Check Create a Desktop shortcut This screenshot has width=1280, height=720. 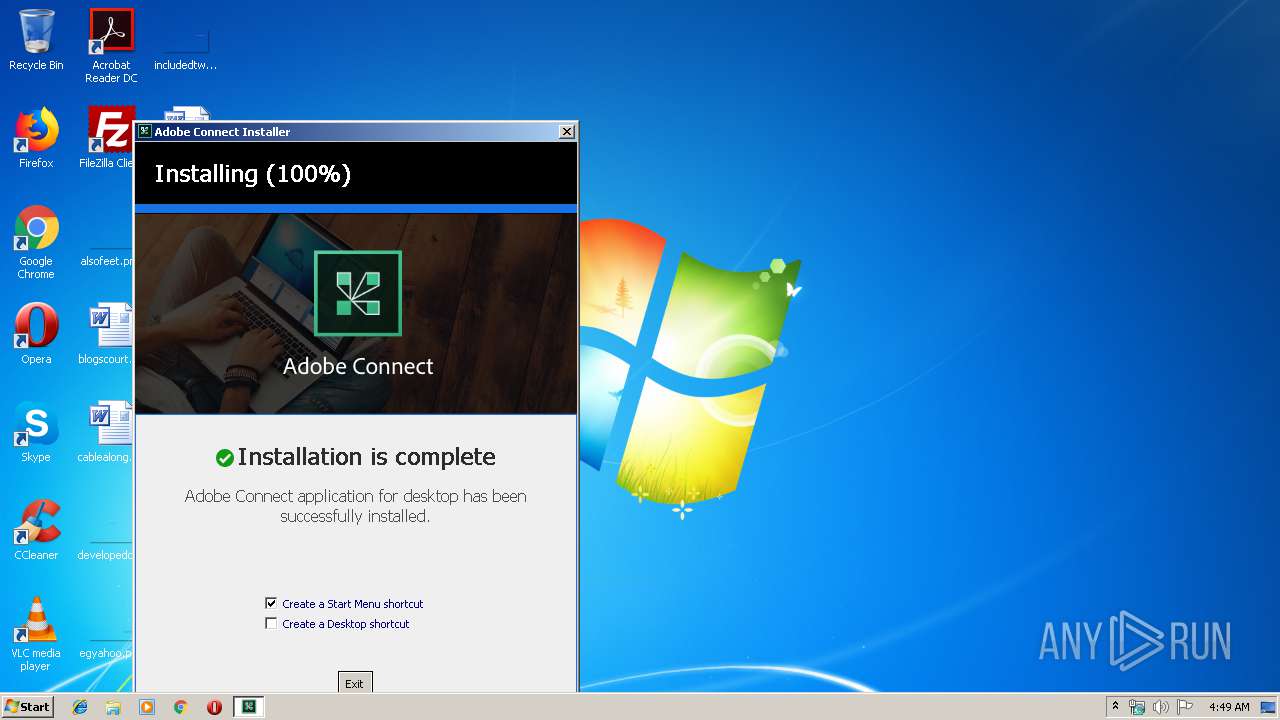click(x=271, y=623)
